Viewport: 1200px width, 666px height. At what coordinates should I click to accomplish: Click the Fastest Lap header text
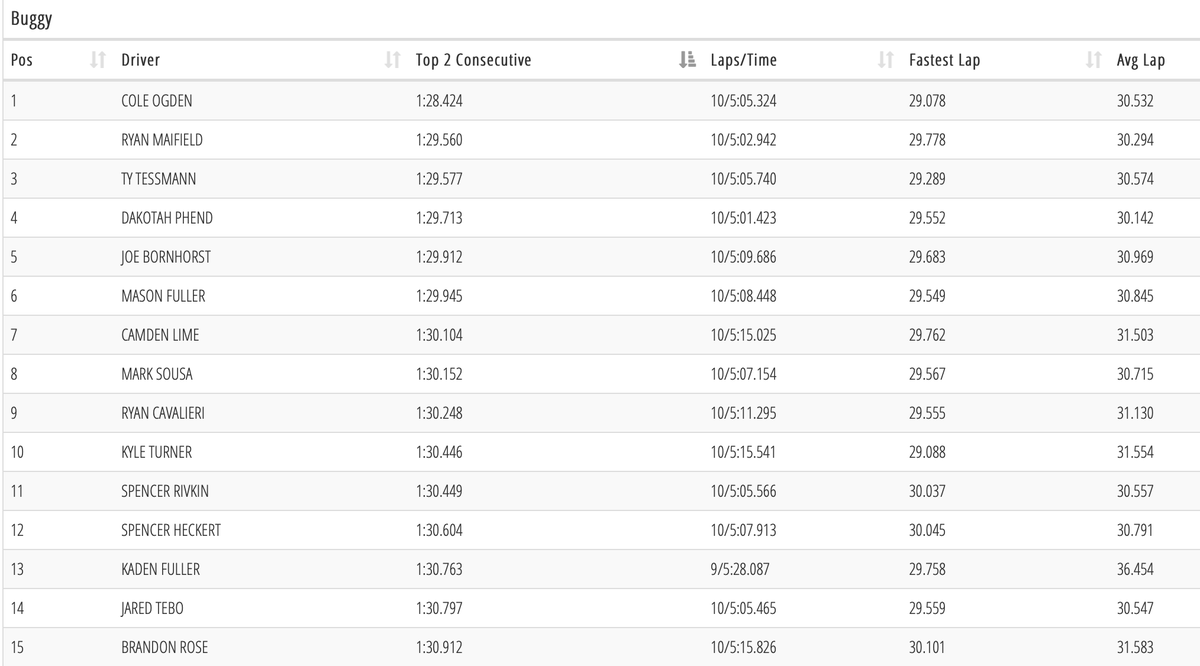944,60
